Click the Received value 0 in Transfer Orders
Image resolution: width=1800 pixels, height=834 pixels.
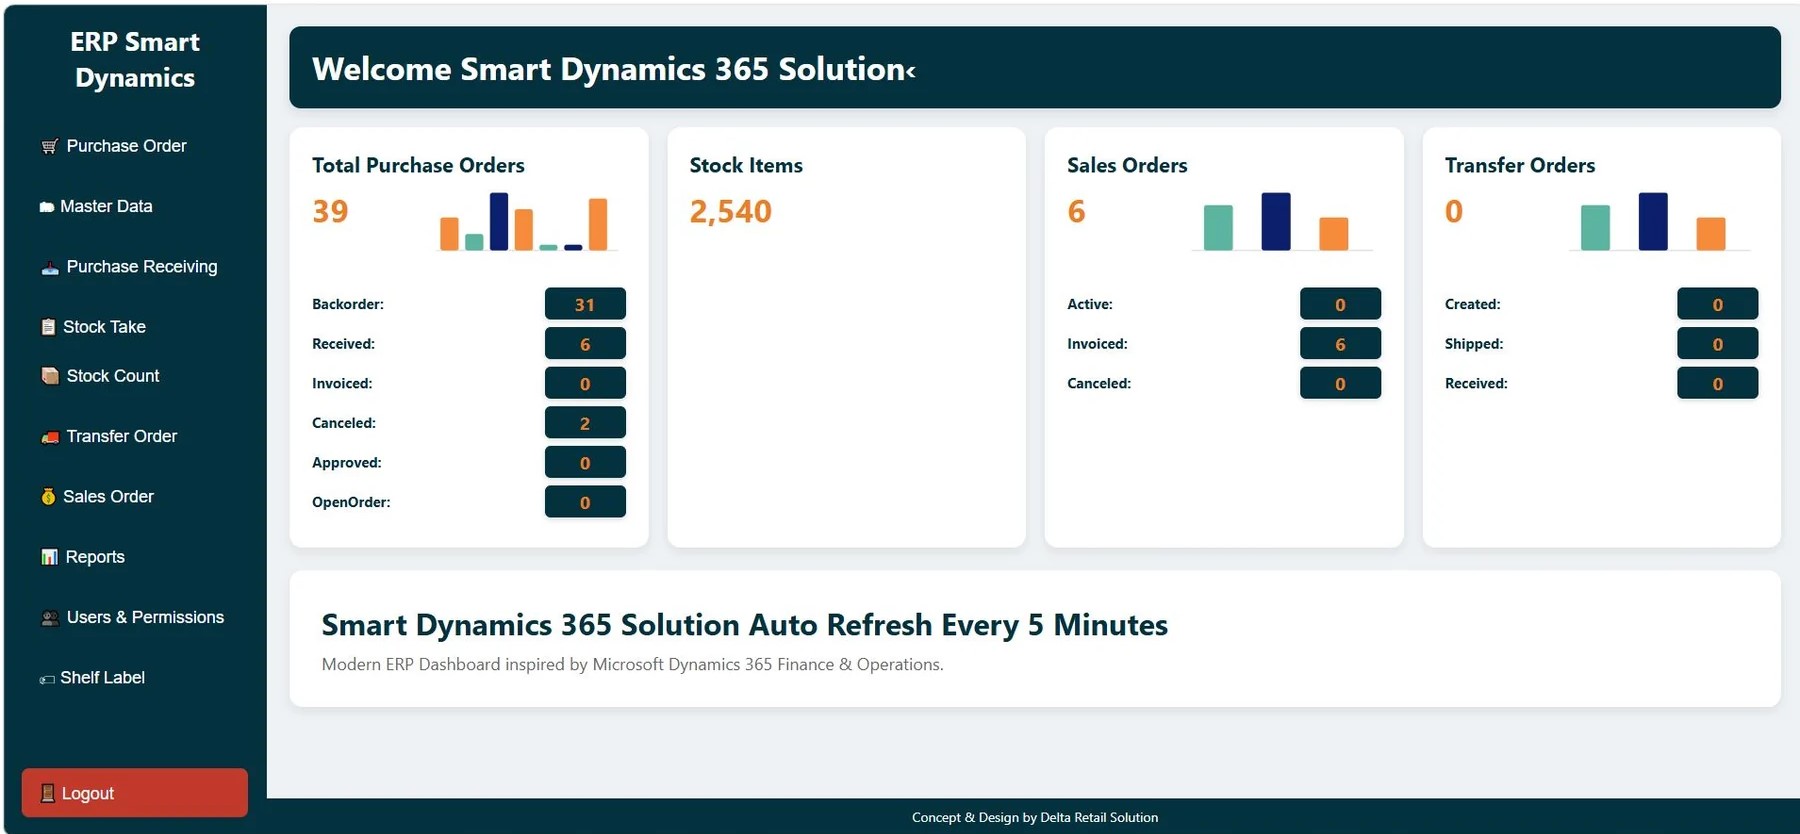[x=1718, y=383]
